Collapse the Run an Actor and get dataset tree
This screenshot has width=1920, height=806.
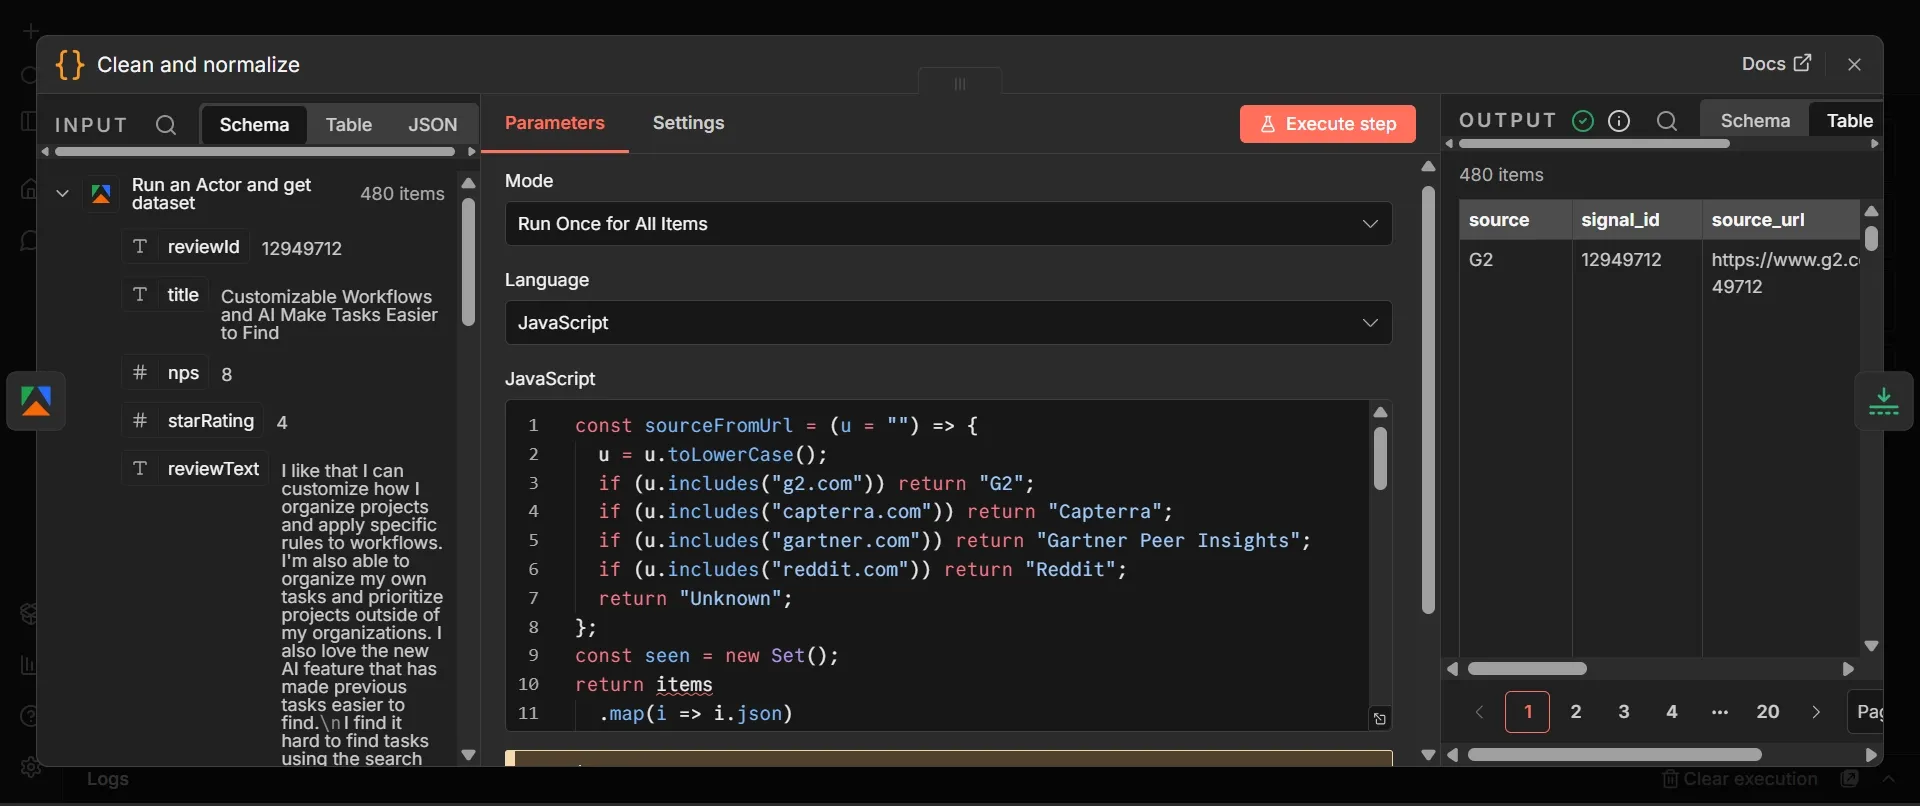pos(62,194)
